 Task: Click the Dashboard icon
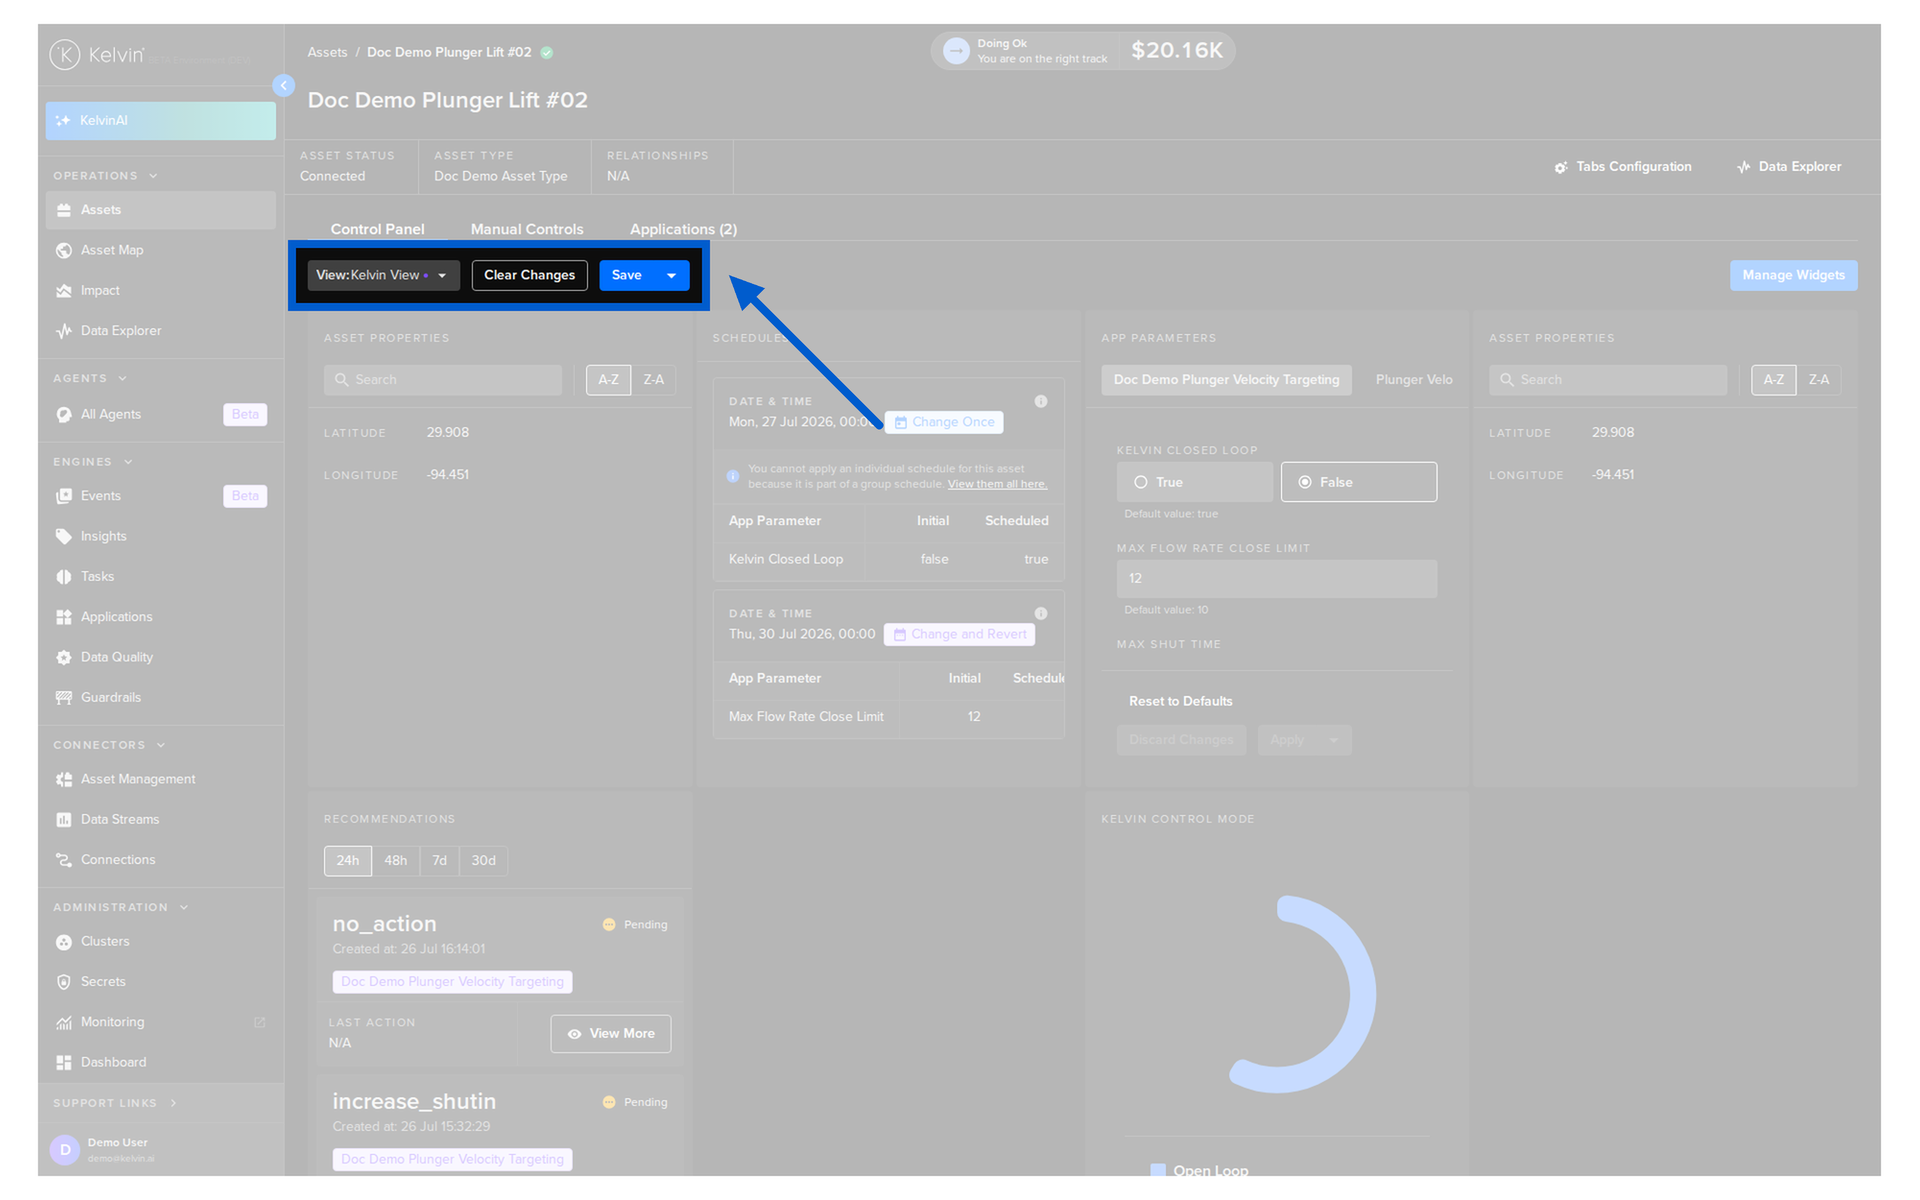64,1063
